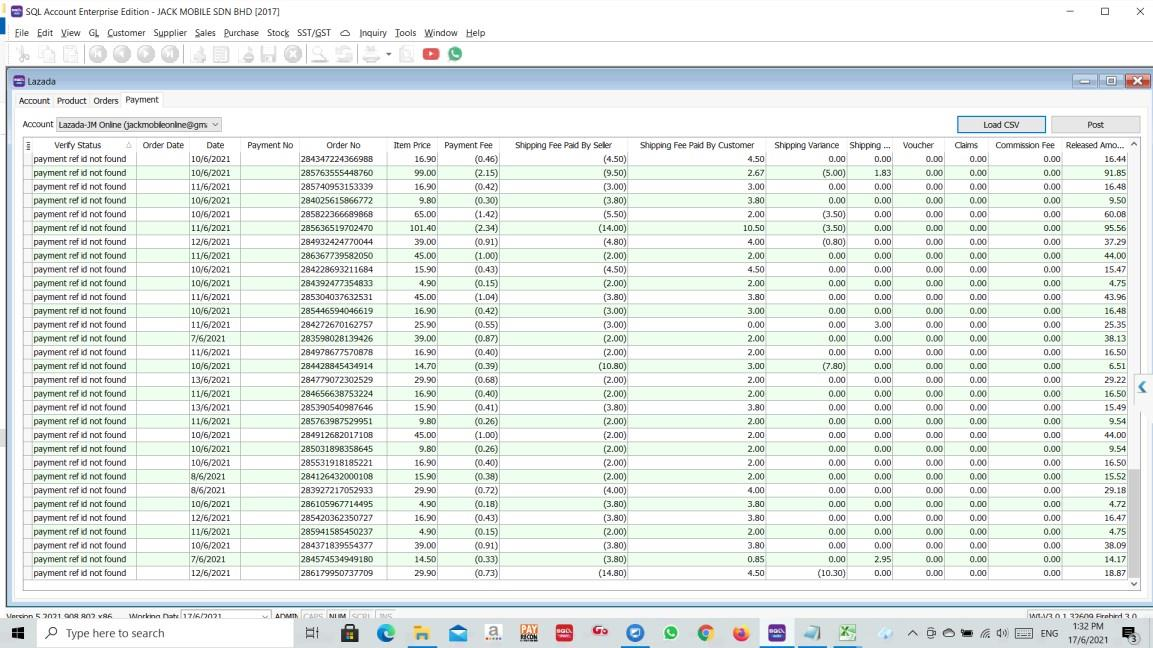Viewport: 1153px width, 648px height.
Task: Click the WhatsApp icon in the toolbar
Action: tap(455, 54)
